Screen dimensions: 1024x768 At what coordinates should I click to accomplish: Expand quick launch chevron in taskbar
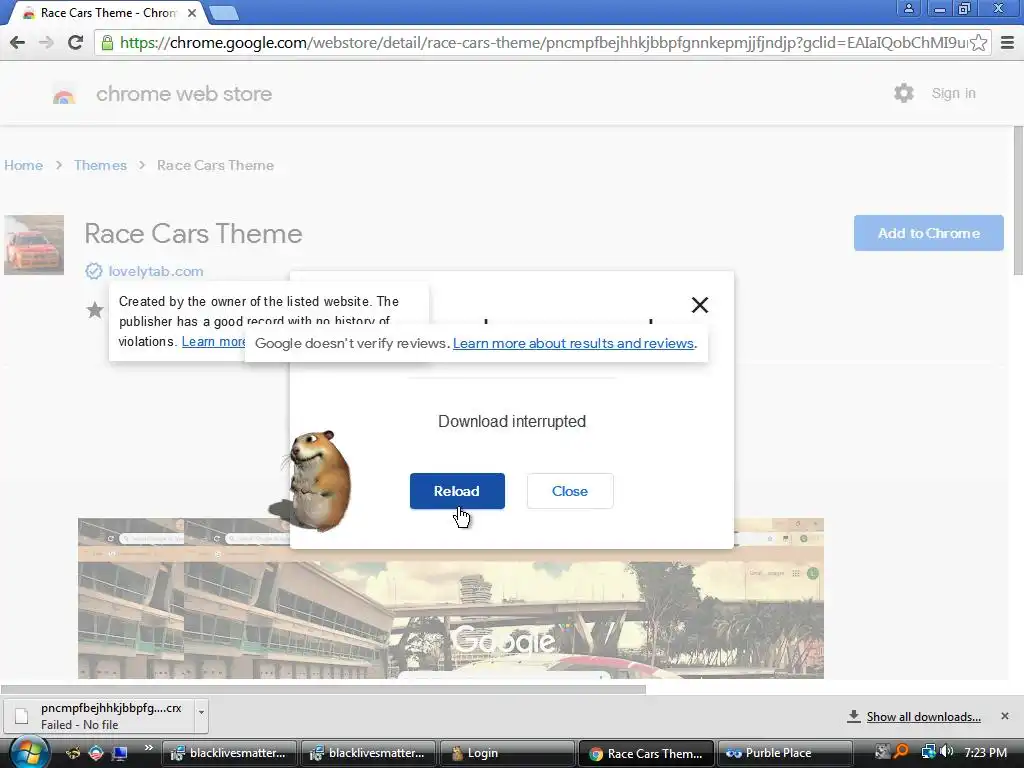pos(148,748)
